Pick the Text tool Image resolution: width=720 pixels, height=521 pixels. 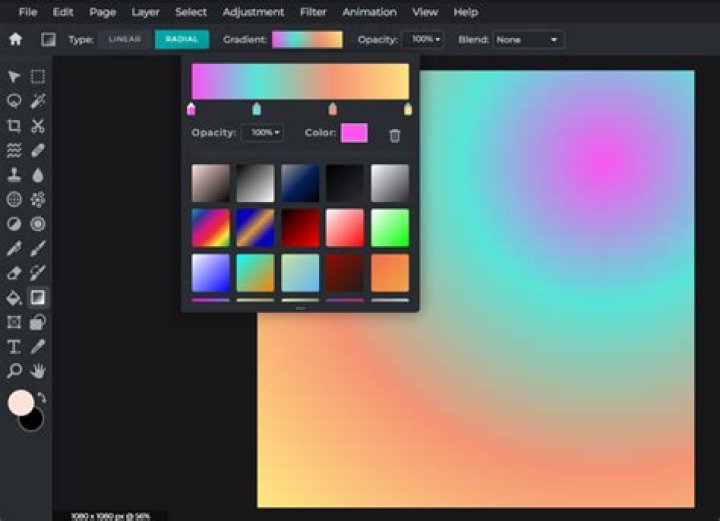tap(14, 347)
